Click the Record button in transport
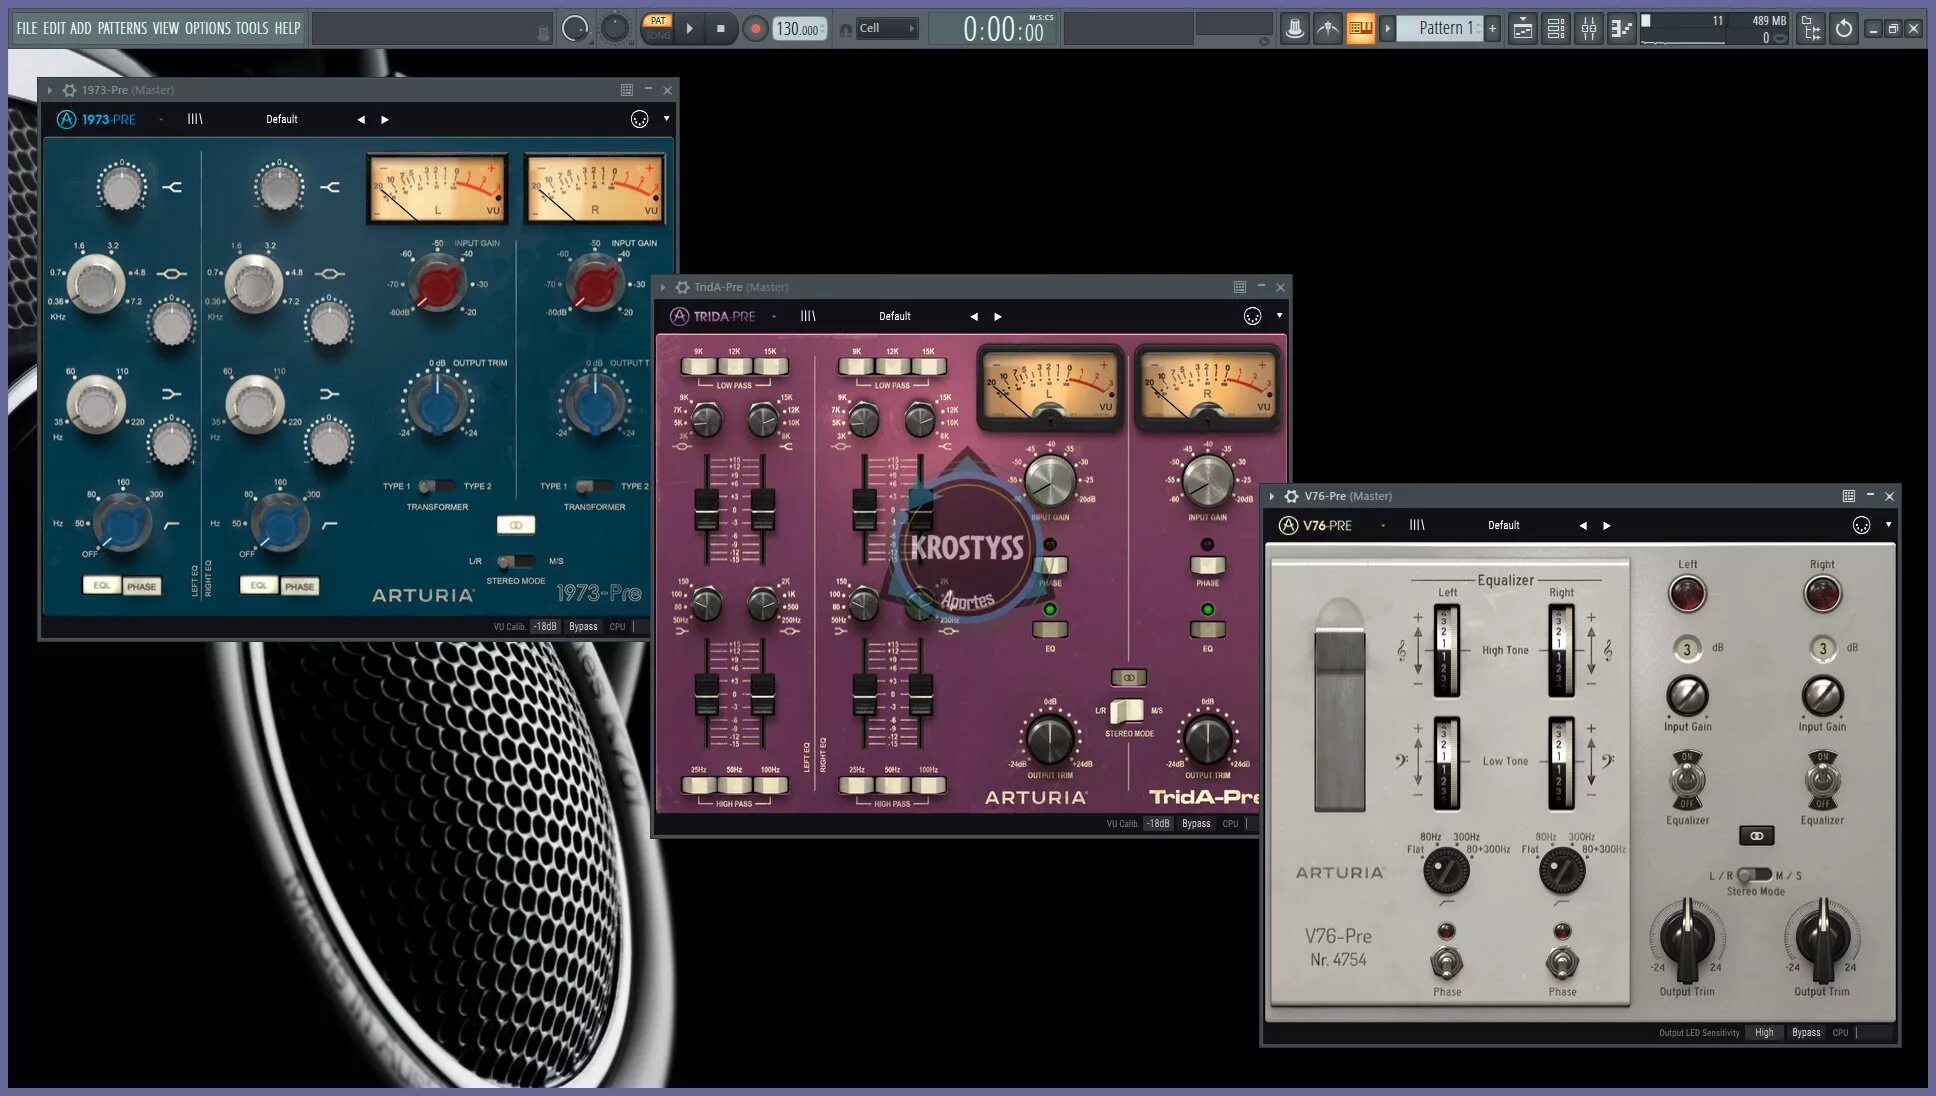1936x1096 pixels. [756, 29]
